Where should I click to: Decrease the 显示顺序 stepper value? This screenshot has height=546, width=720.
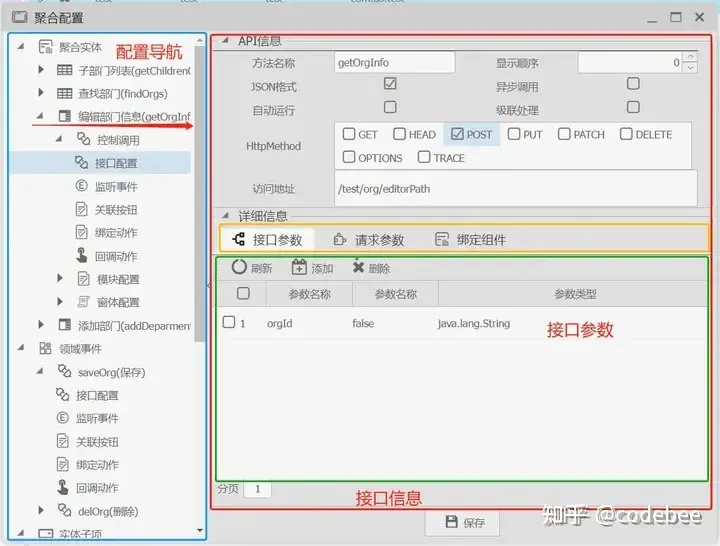coord(690,68)
